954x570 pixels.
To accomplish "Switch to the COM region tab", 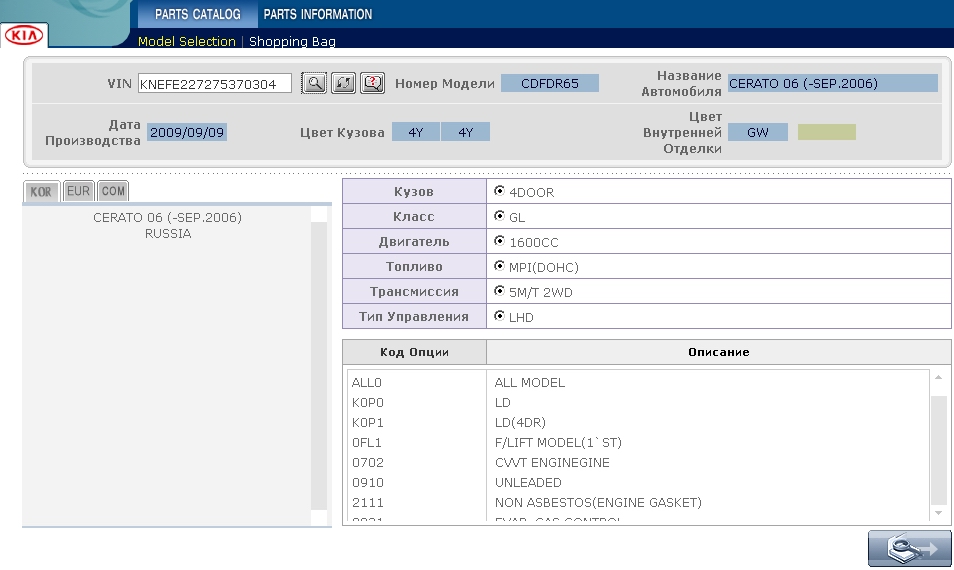I will coord(113,191).
